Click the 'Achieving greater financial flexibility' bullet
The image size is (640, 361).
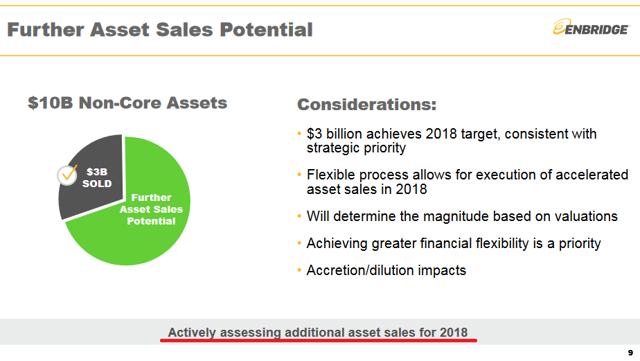pos(453,243)
